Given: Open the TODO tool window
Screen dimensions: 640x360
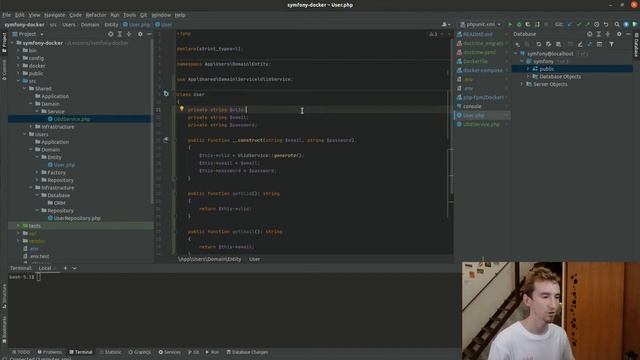Looking at the screenshot, I should click(21, 352).
